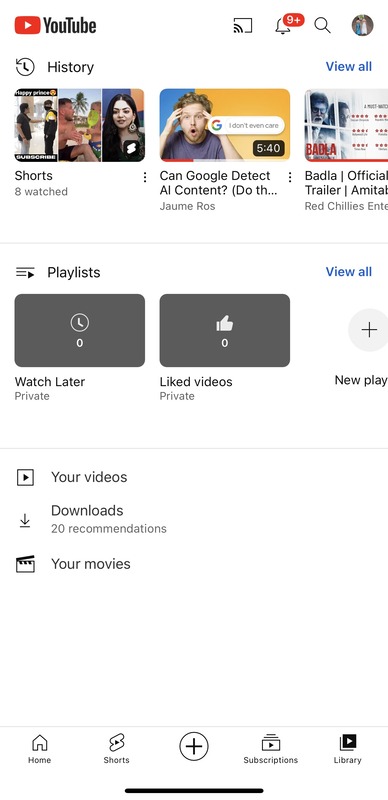
Task: Open the search magnifier icon
Action: pos(322,26)
